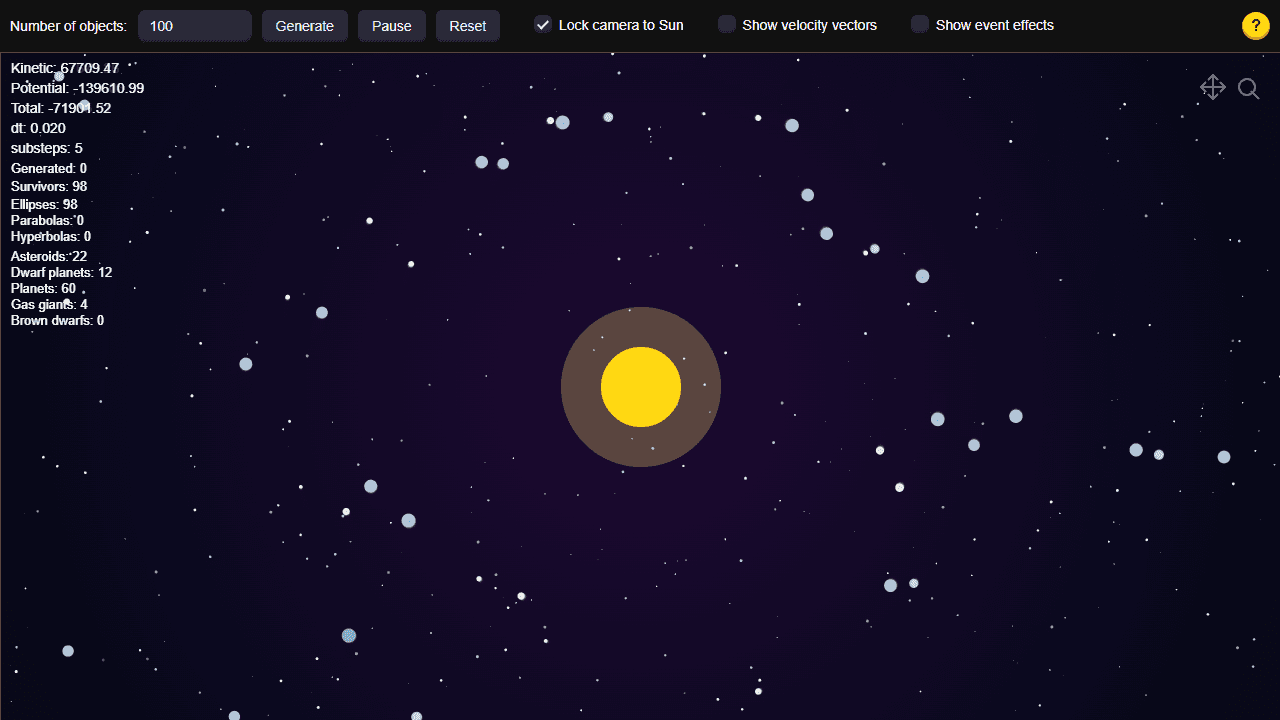Click the Gas giants: 4 stat
Viewport: 1280px width, 720px height.
[49, 304]
